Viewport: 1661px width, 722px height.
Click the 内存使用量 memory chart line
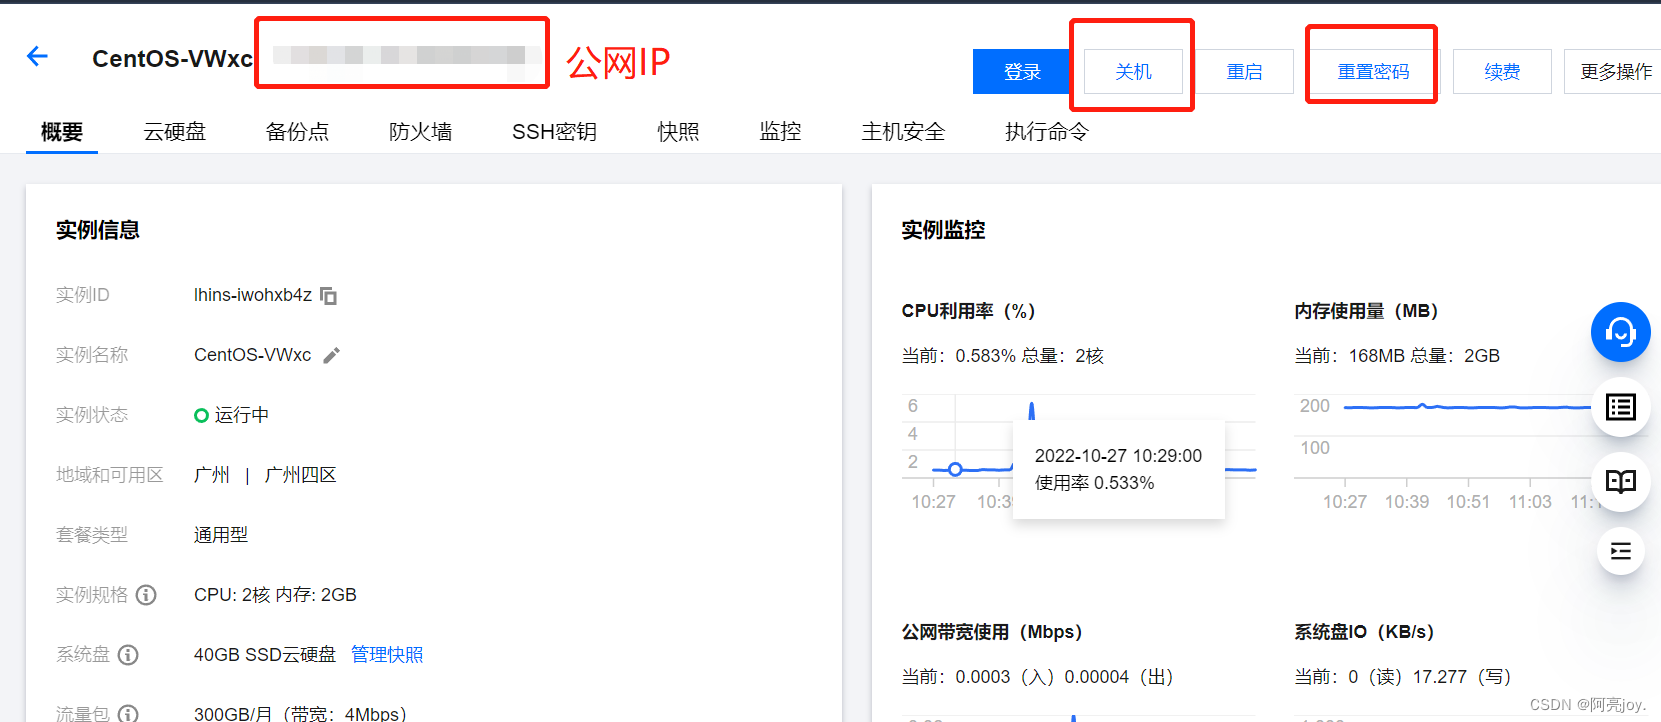(1467, 407)
